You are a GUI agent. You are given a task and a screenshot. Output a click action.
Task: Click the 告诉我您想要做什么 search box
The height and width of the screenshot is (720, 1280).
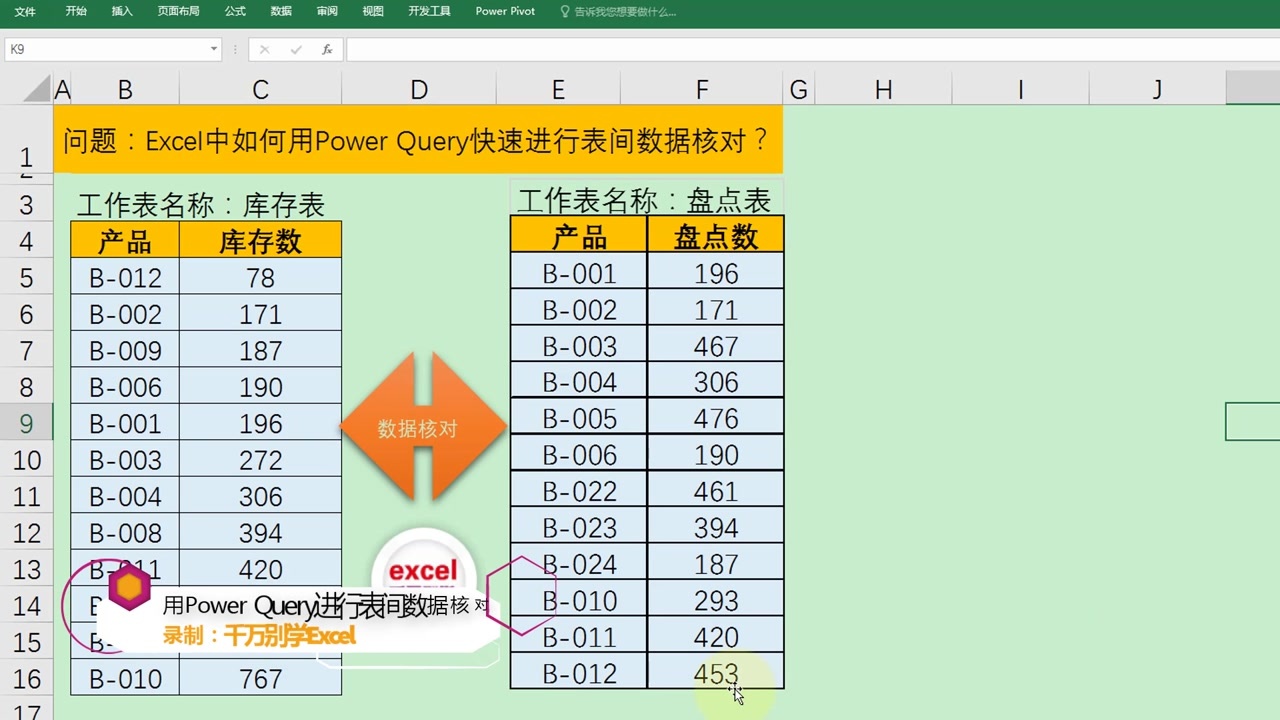click(x=625, y=12)
